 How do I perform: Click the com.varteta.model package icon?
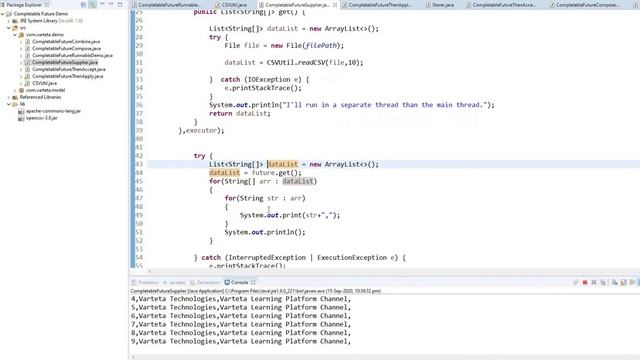(x=21, y=90)
